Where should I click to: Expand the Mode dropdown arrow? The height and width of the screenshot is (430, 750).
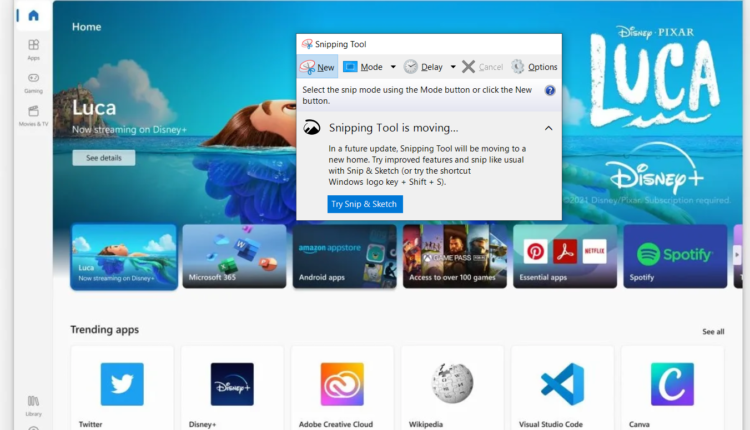[393, 67]
